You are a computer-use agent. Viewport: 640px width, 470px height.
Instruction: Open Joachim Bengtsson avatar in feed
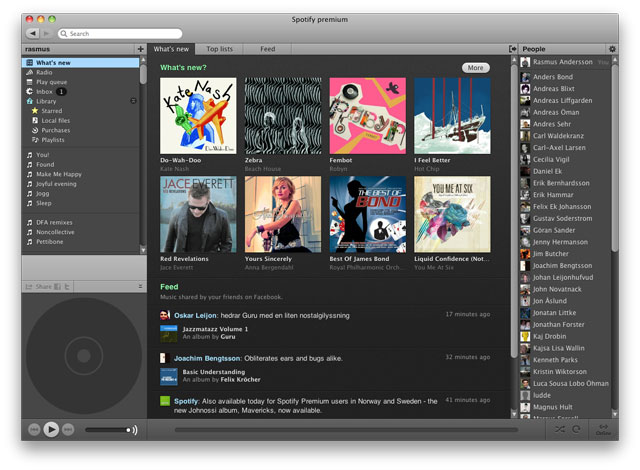click(165, 358)
